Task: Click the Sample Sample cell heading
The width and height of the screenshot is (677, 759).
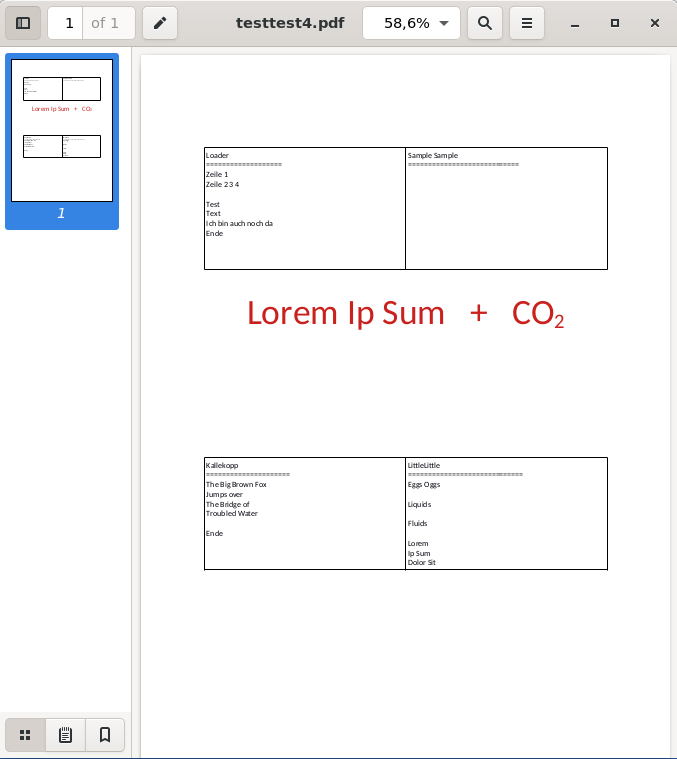Action: [x=432, y=156]
